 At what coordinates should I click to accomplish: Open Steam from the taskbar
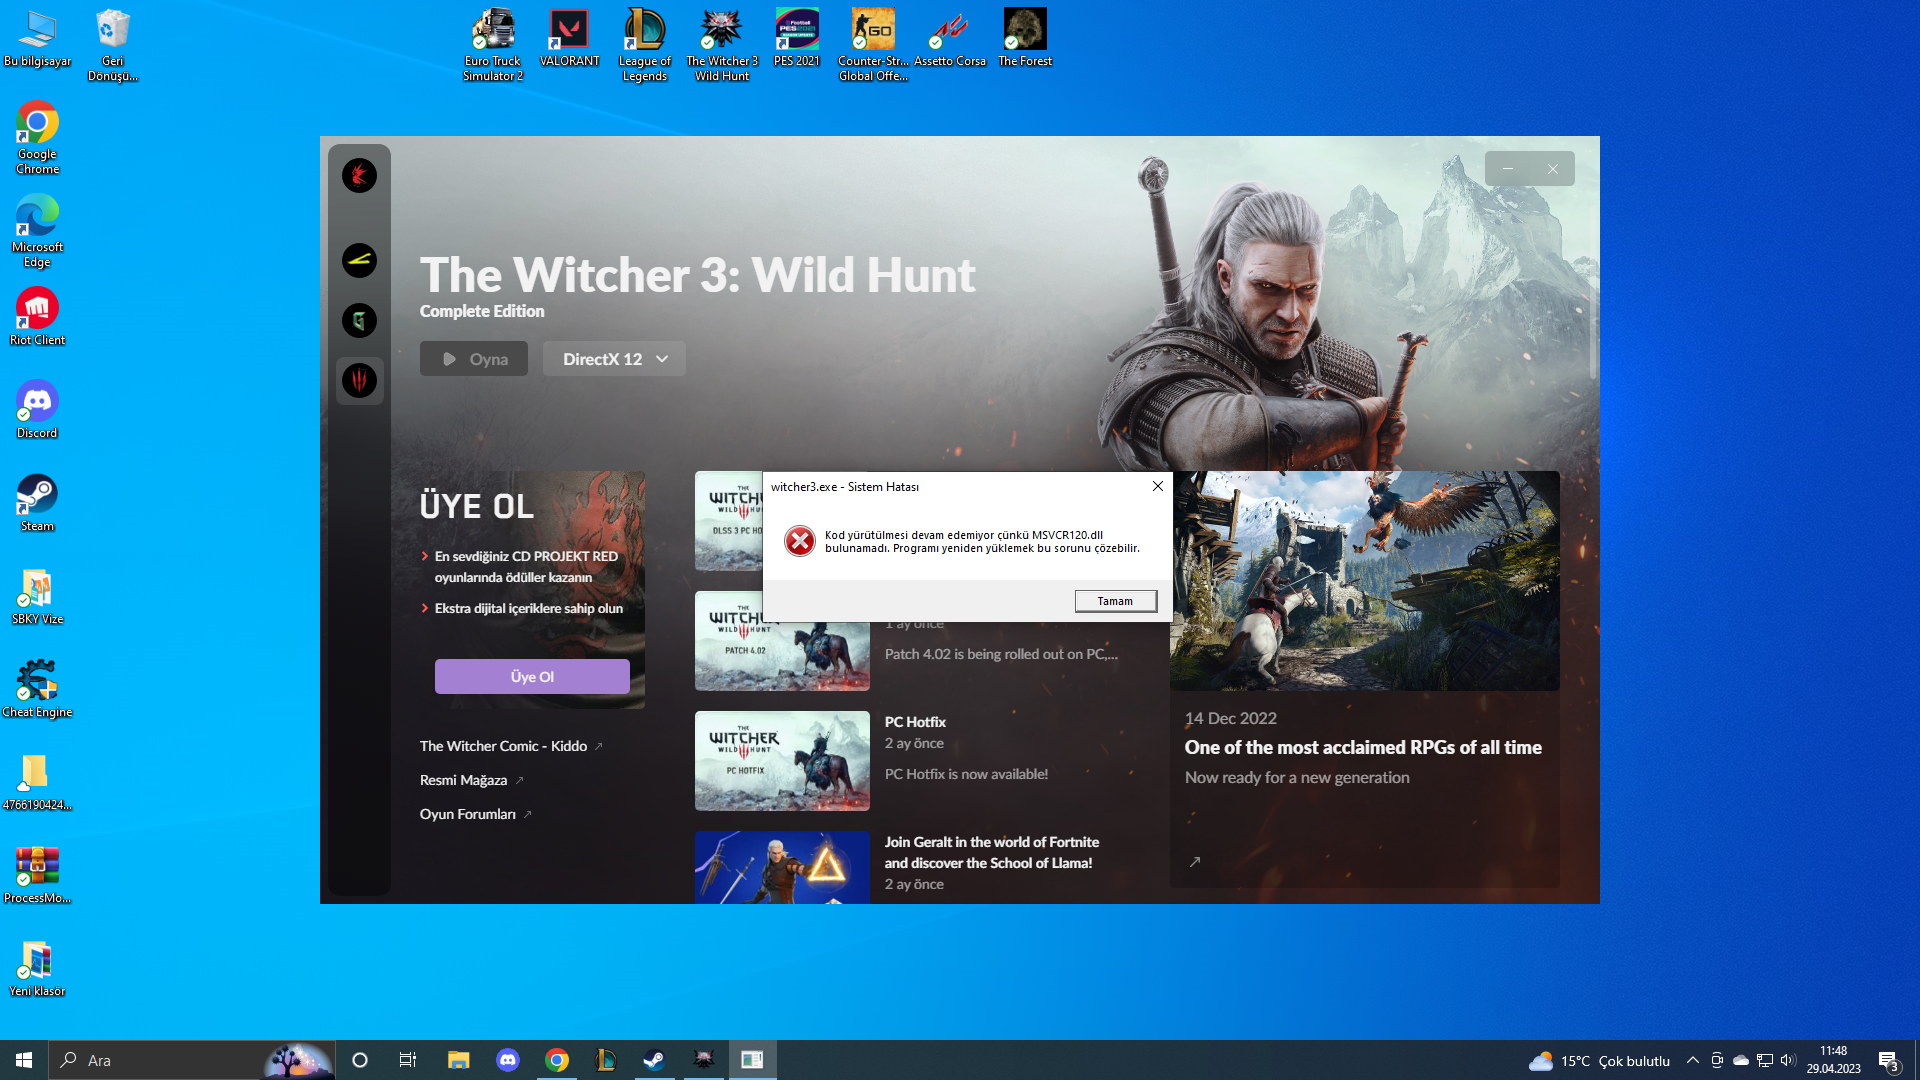pyautogui.click(x=655, y=1059)
